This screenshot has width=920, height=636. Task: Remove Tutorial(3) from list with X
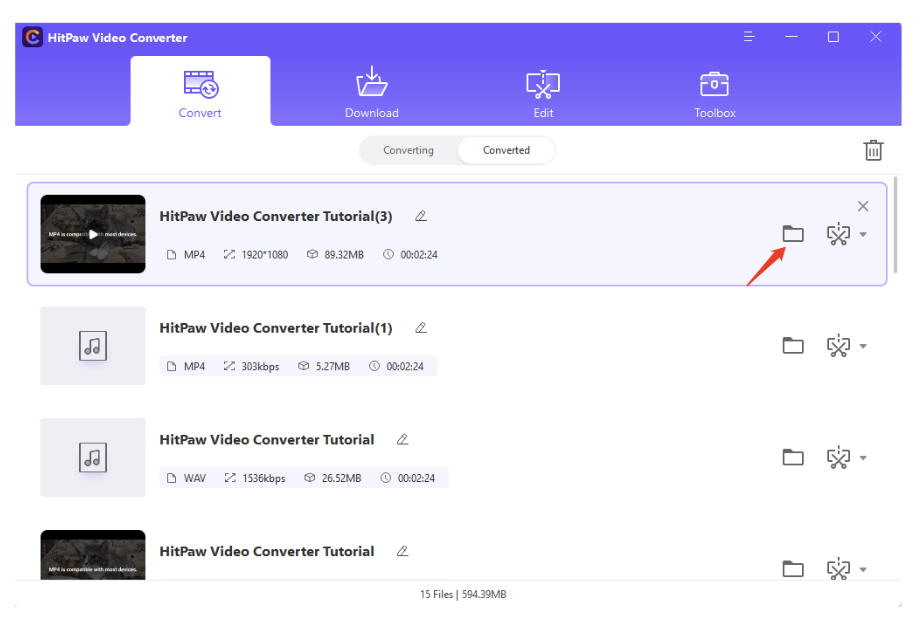[862, 206]
